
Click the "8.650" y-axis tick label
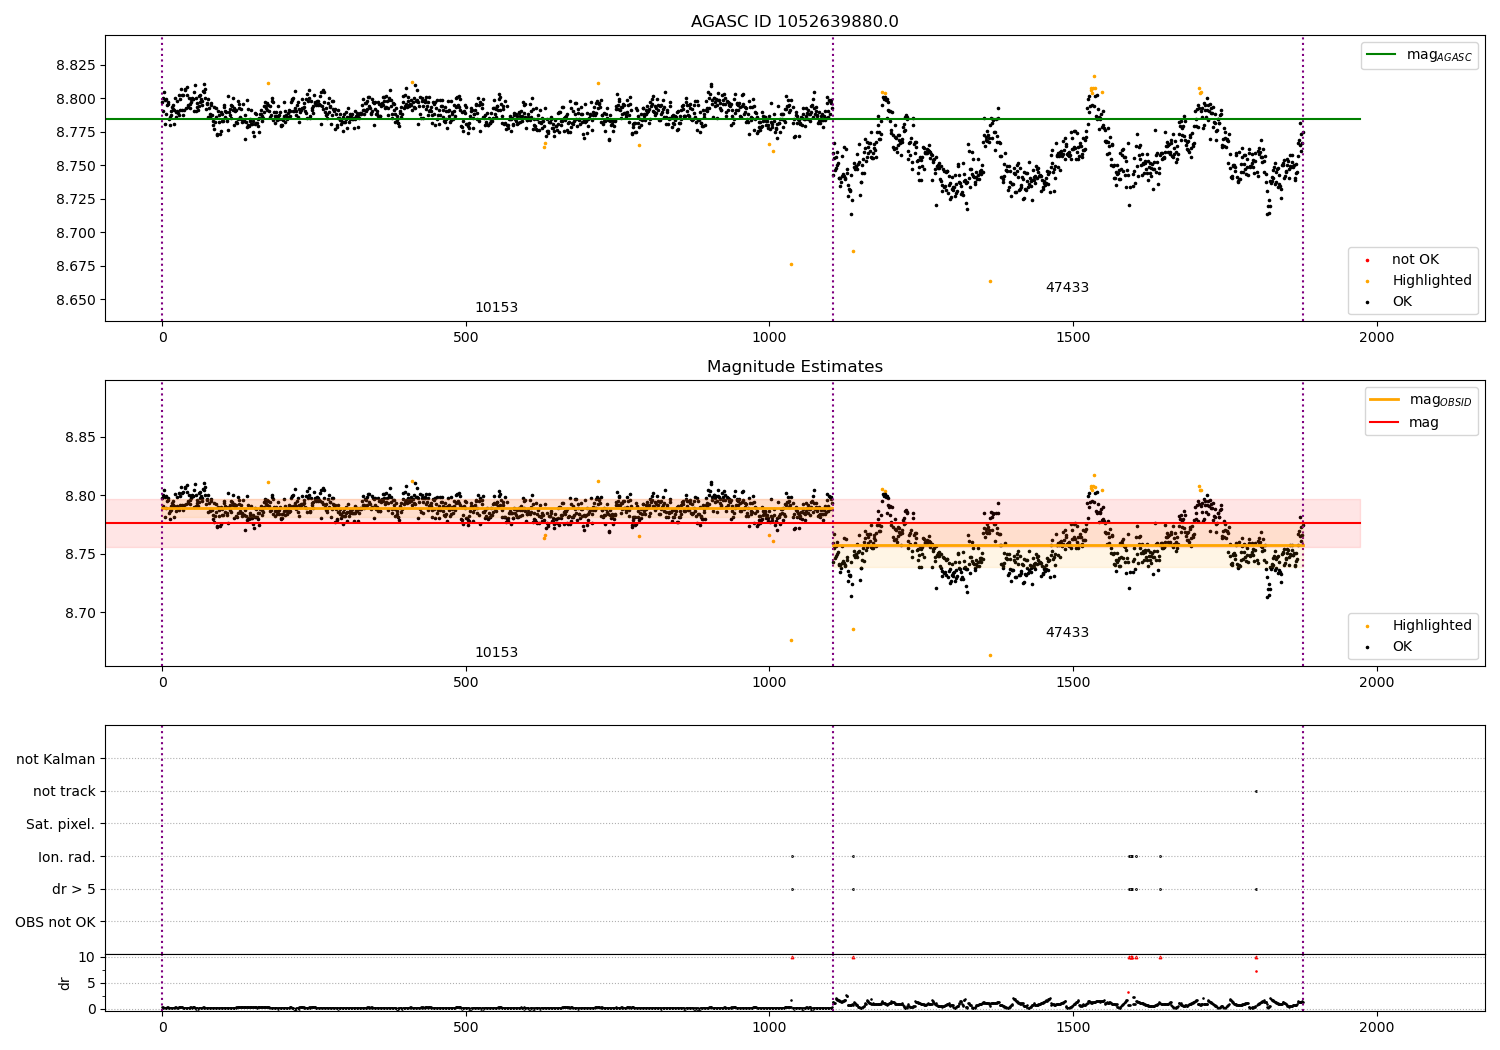75,300
